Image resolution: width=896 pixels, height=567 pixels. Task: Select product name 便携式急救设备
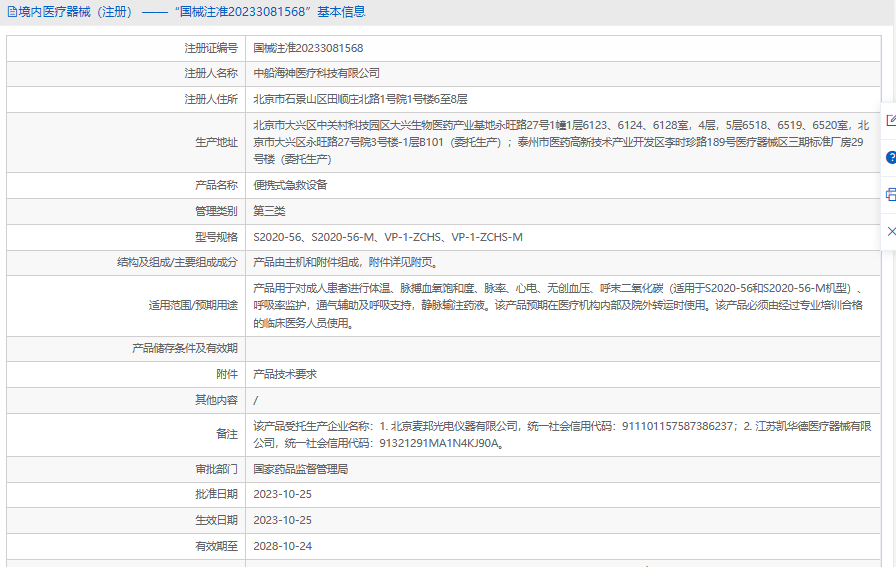290,185
